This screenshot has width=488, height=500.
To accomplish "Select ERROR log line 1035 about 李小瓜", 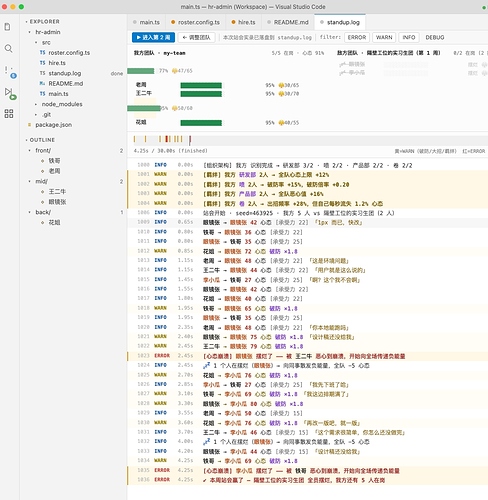I will 307,471.
